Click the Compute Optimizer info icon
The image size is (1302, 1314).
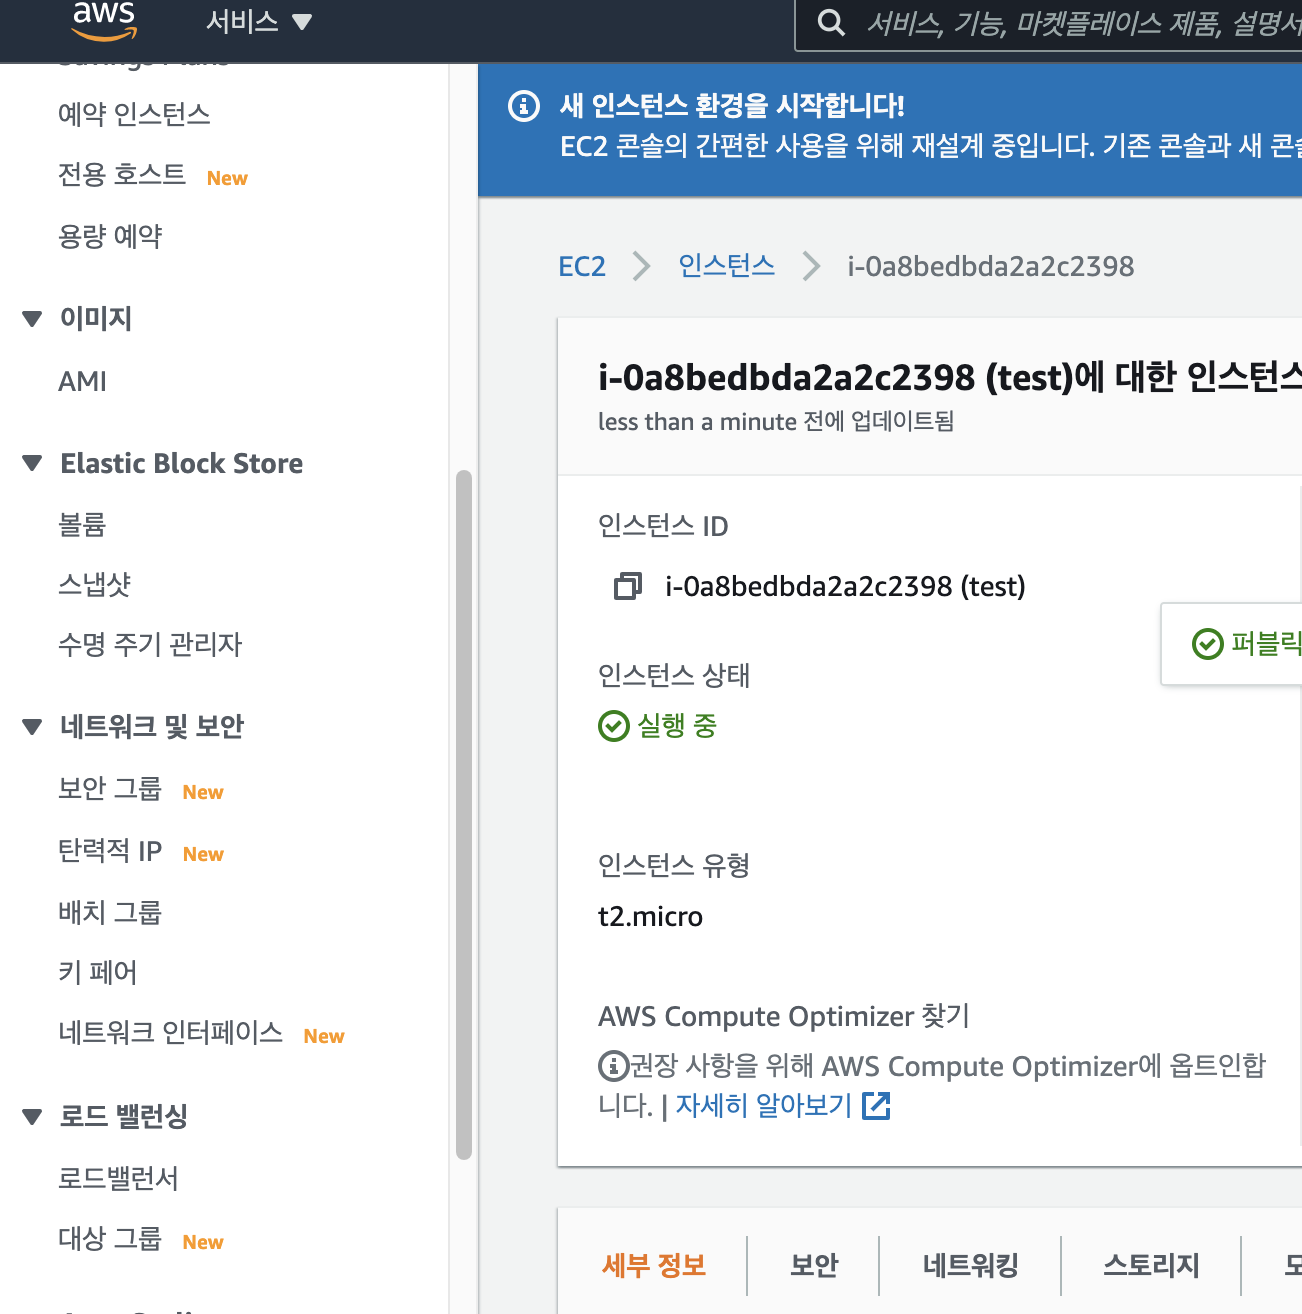pyautogui.click(x=613, y=1066)
